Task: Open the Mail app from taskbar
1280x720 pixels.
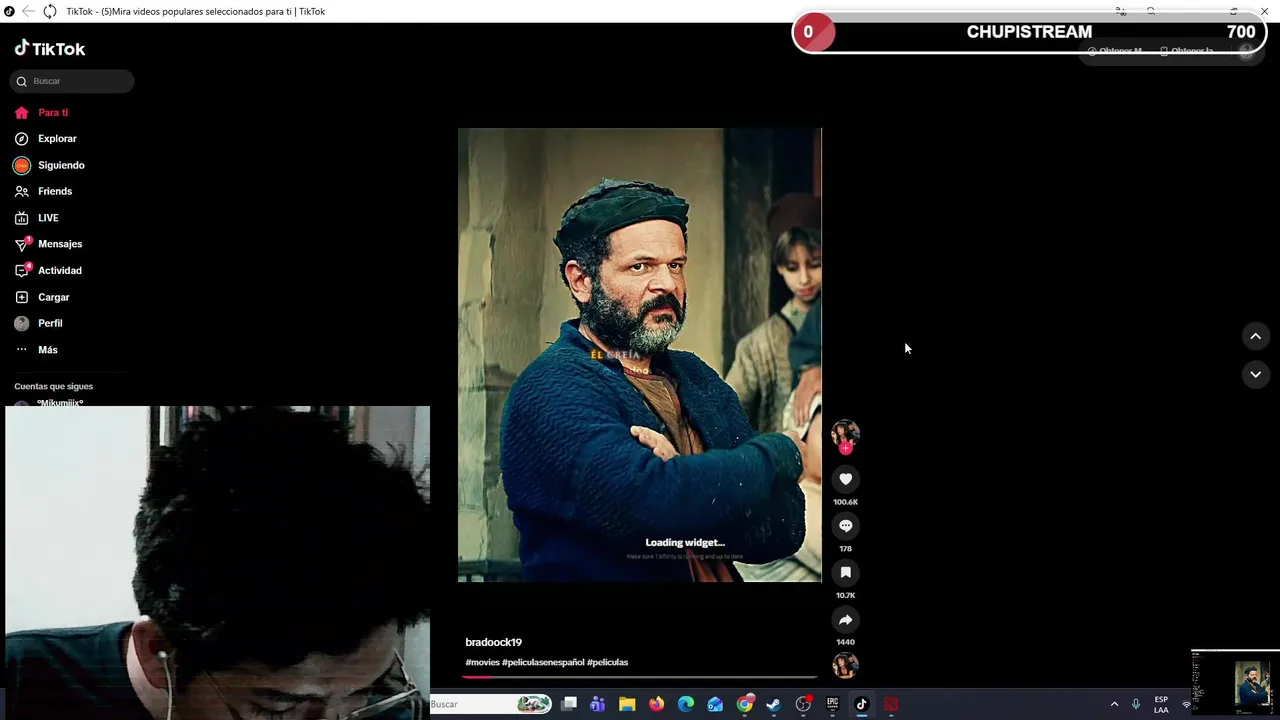Action: pos(715,704)
